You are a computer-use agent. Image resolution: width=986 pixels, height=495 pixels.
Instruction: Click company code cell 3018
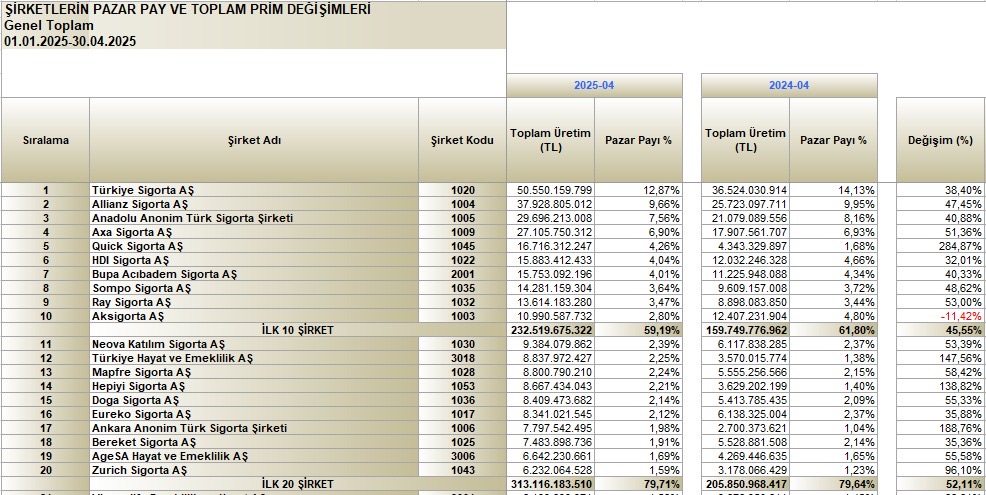pos(462,358)
